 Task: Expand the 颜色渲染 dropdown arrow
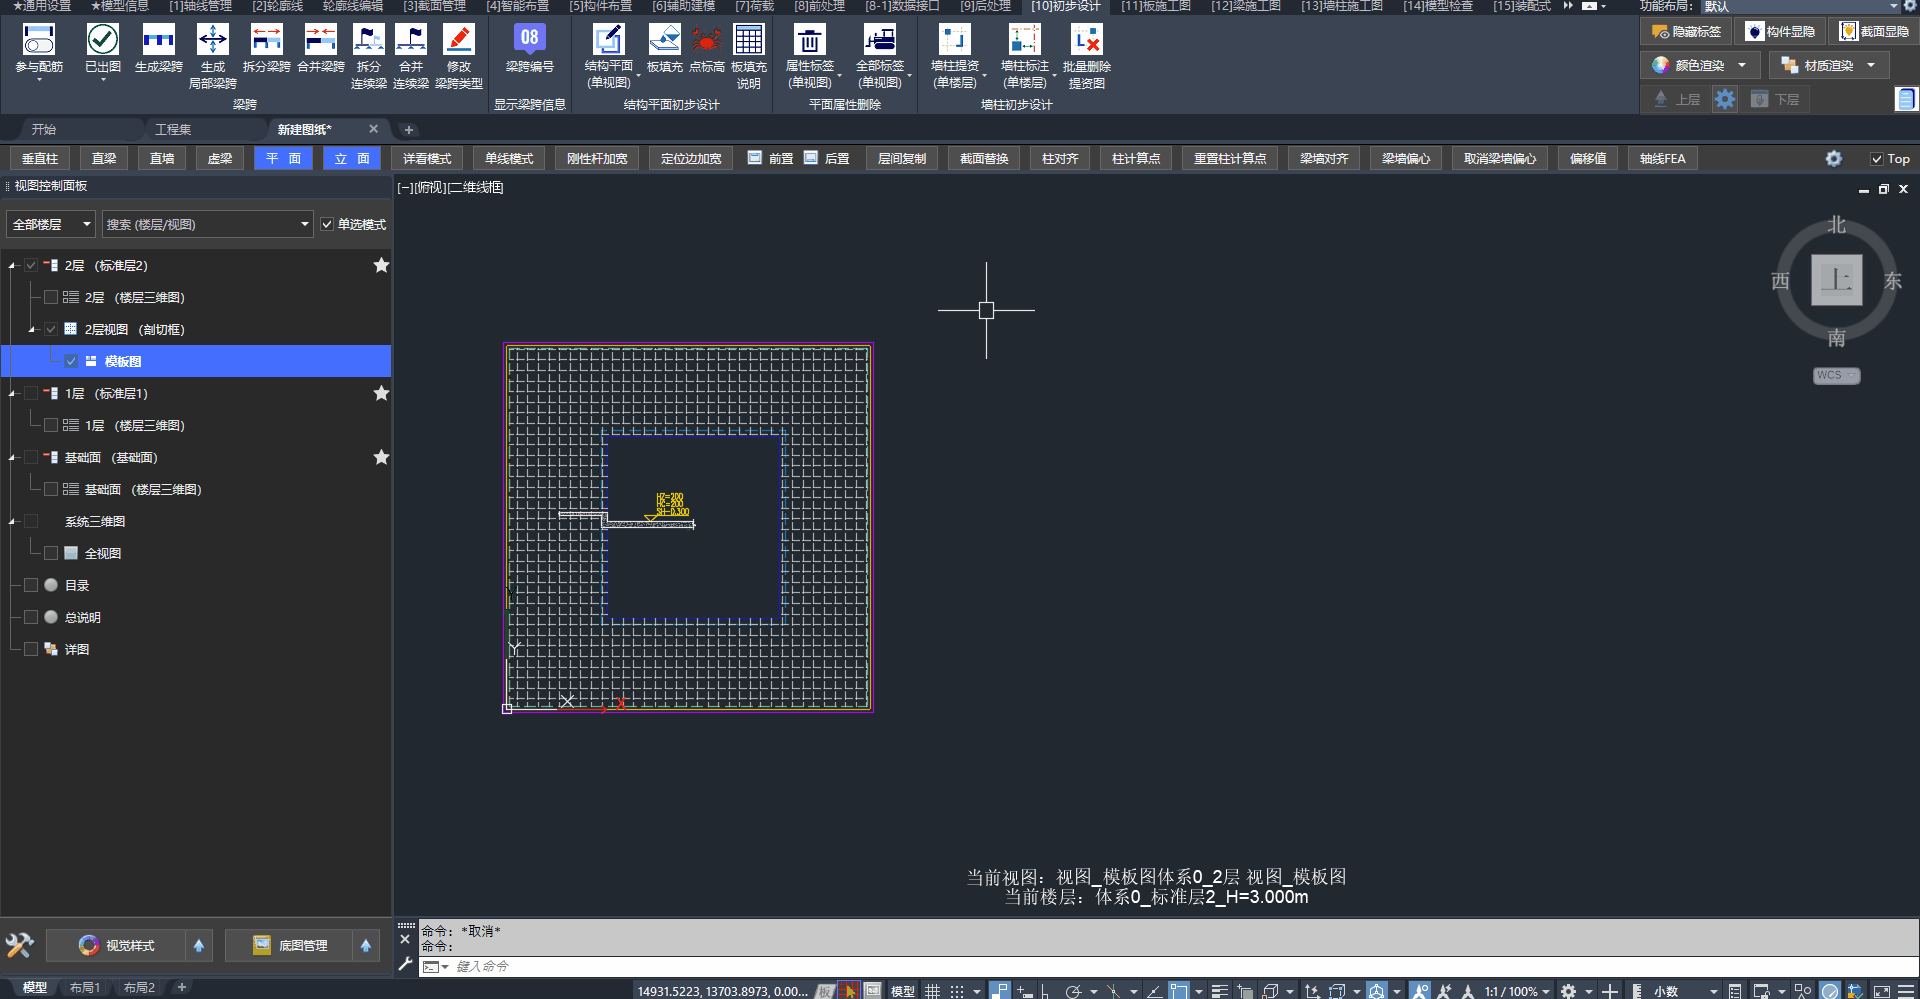pos(1742,66)
